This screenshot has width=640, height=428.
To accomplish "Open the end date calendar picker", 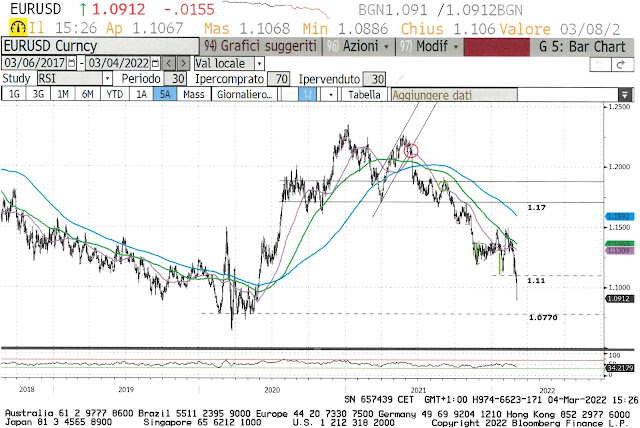I will (156, 63).
